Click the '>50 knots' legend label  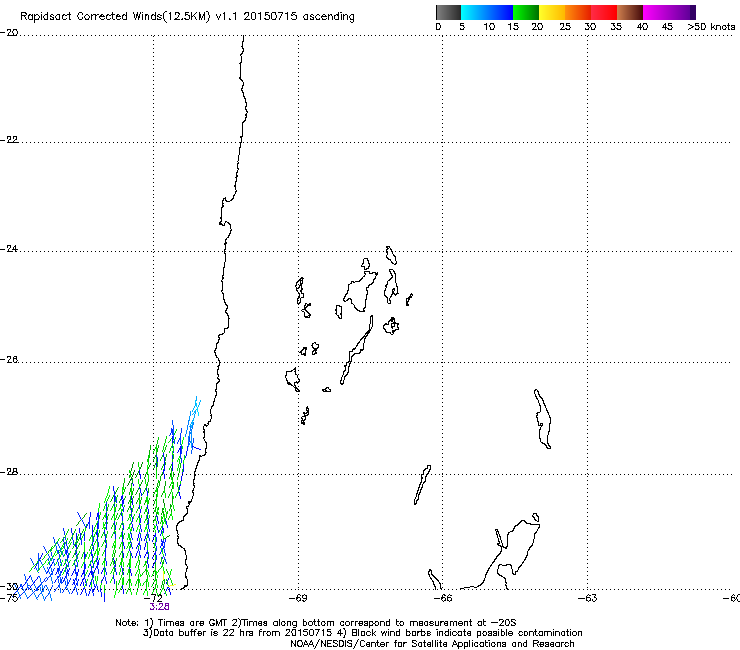point(711,27)
